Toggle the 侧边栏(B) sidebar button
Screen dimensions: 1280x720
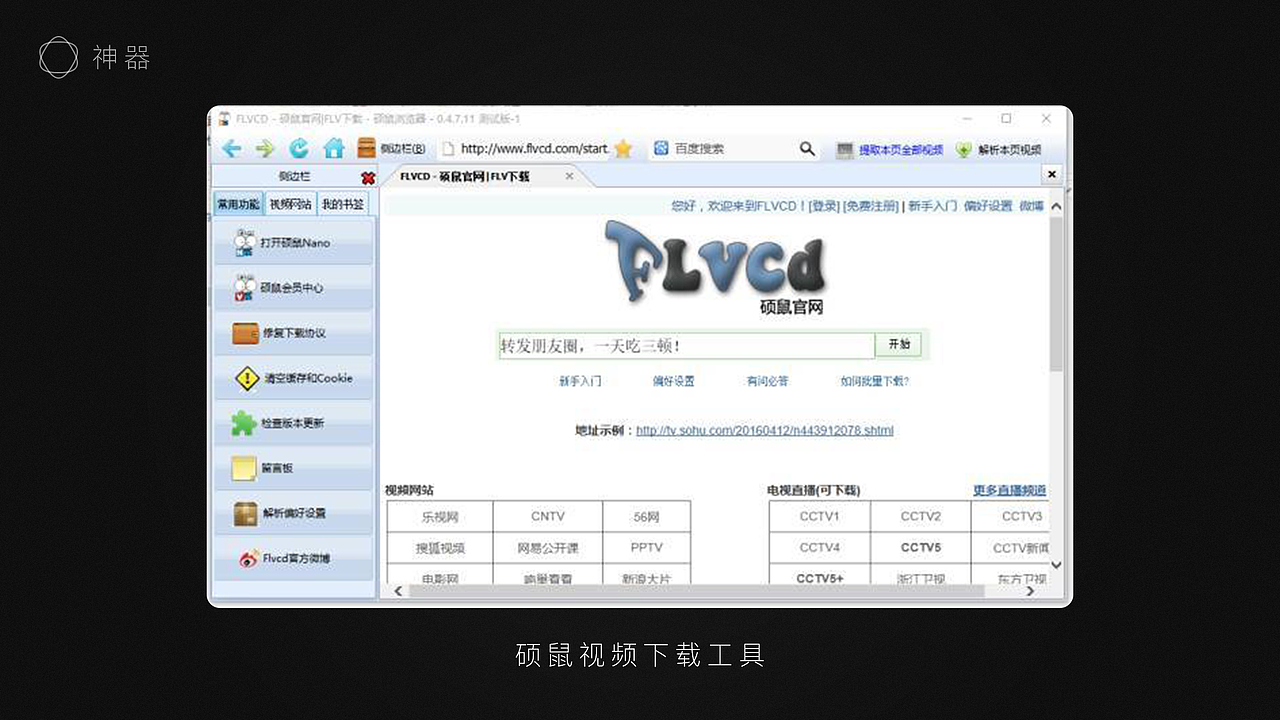392,149
